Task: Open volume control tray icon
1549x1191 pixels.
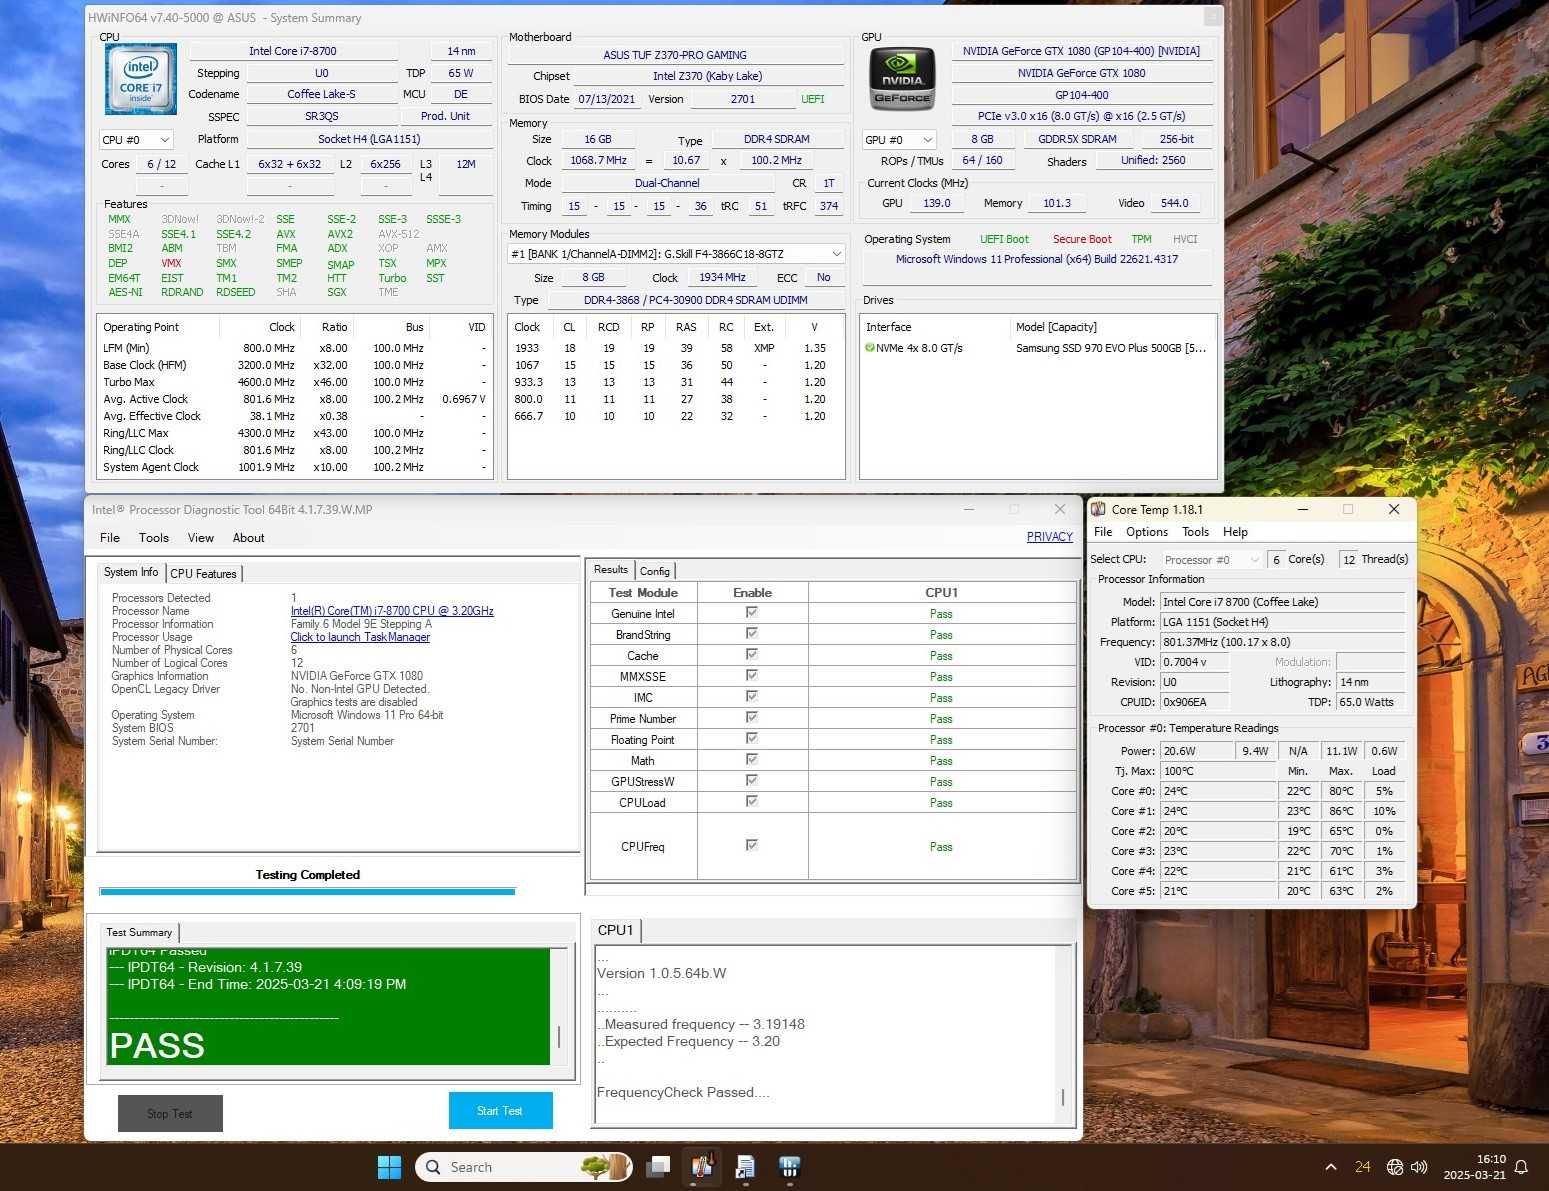Action: point(1419,1167)
